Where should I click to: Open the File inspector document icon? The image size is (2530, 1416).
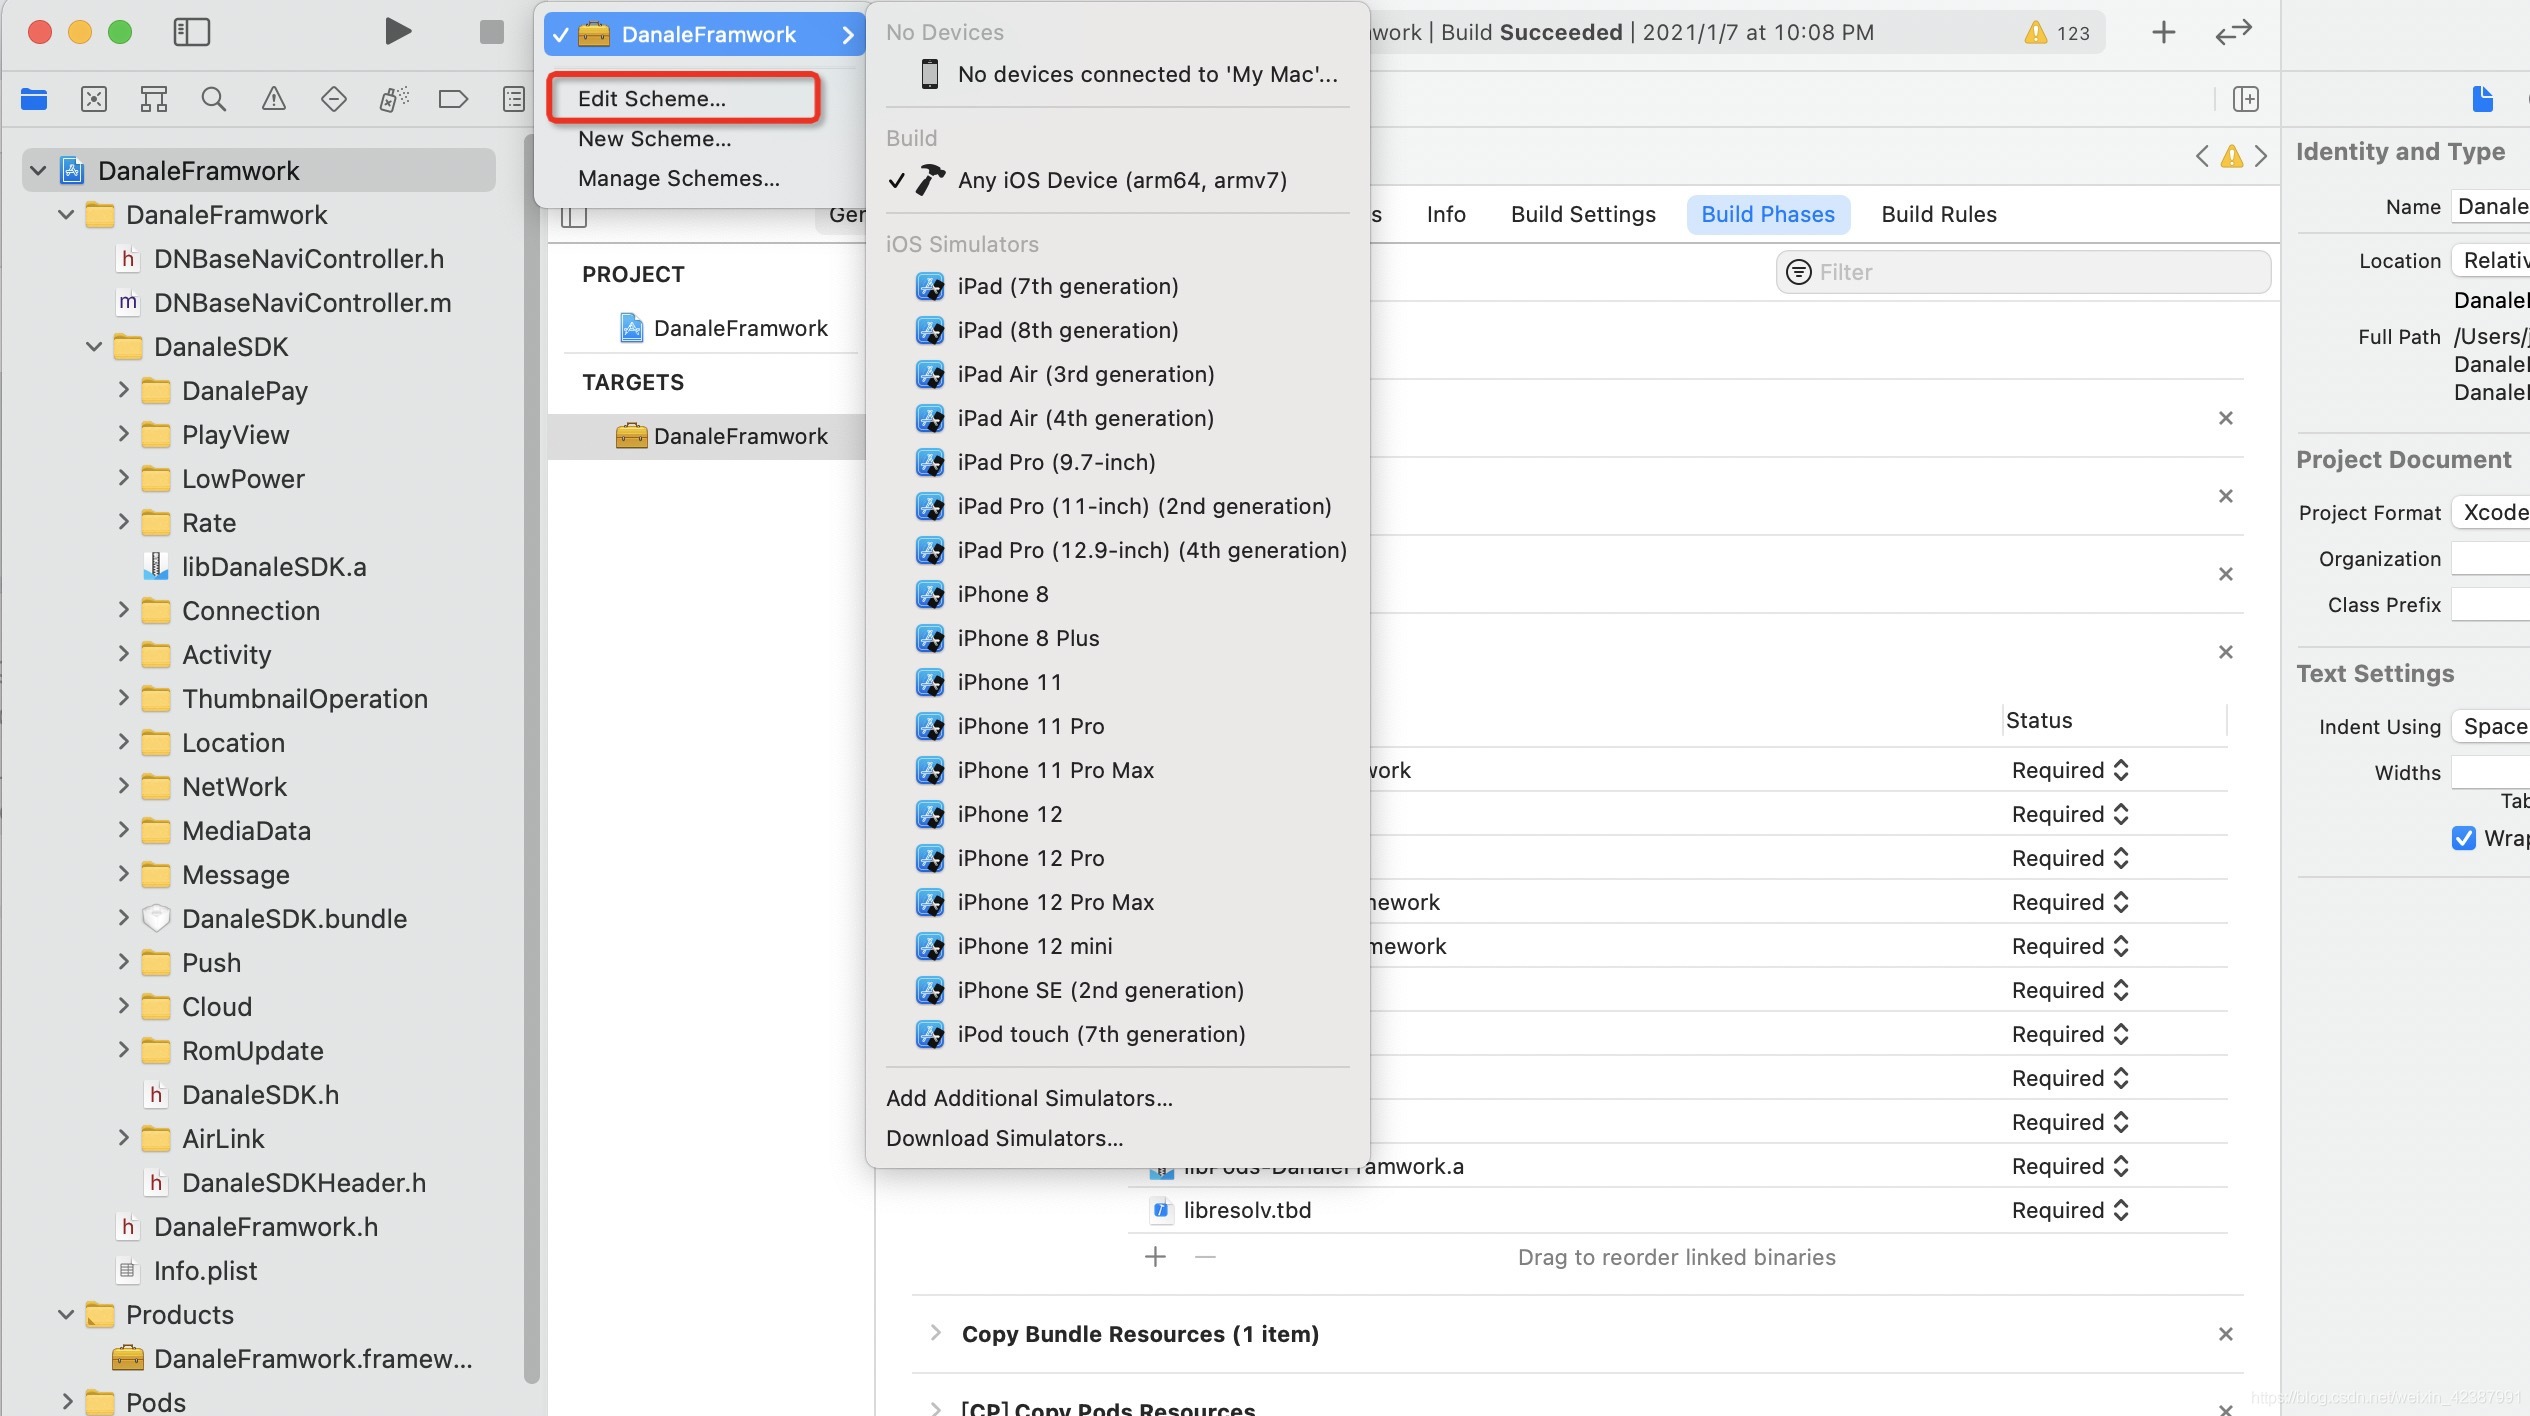2483,99
